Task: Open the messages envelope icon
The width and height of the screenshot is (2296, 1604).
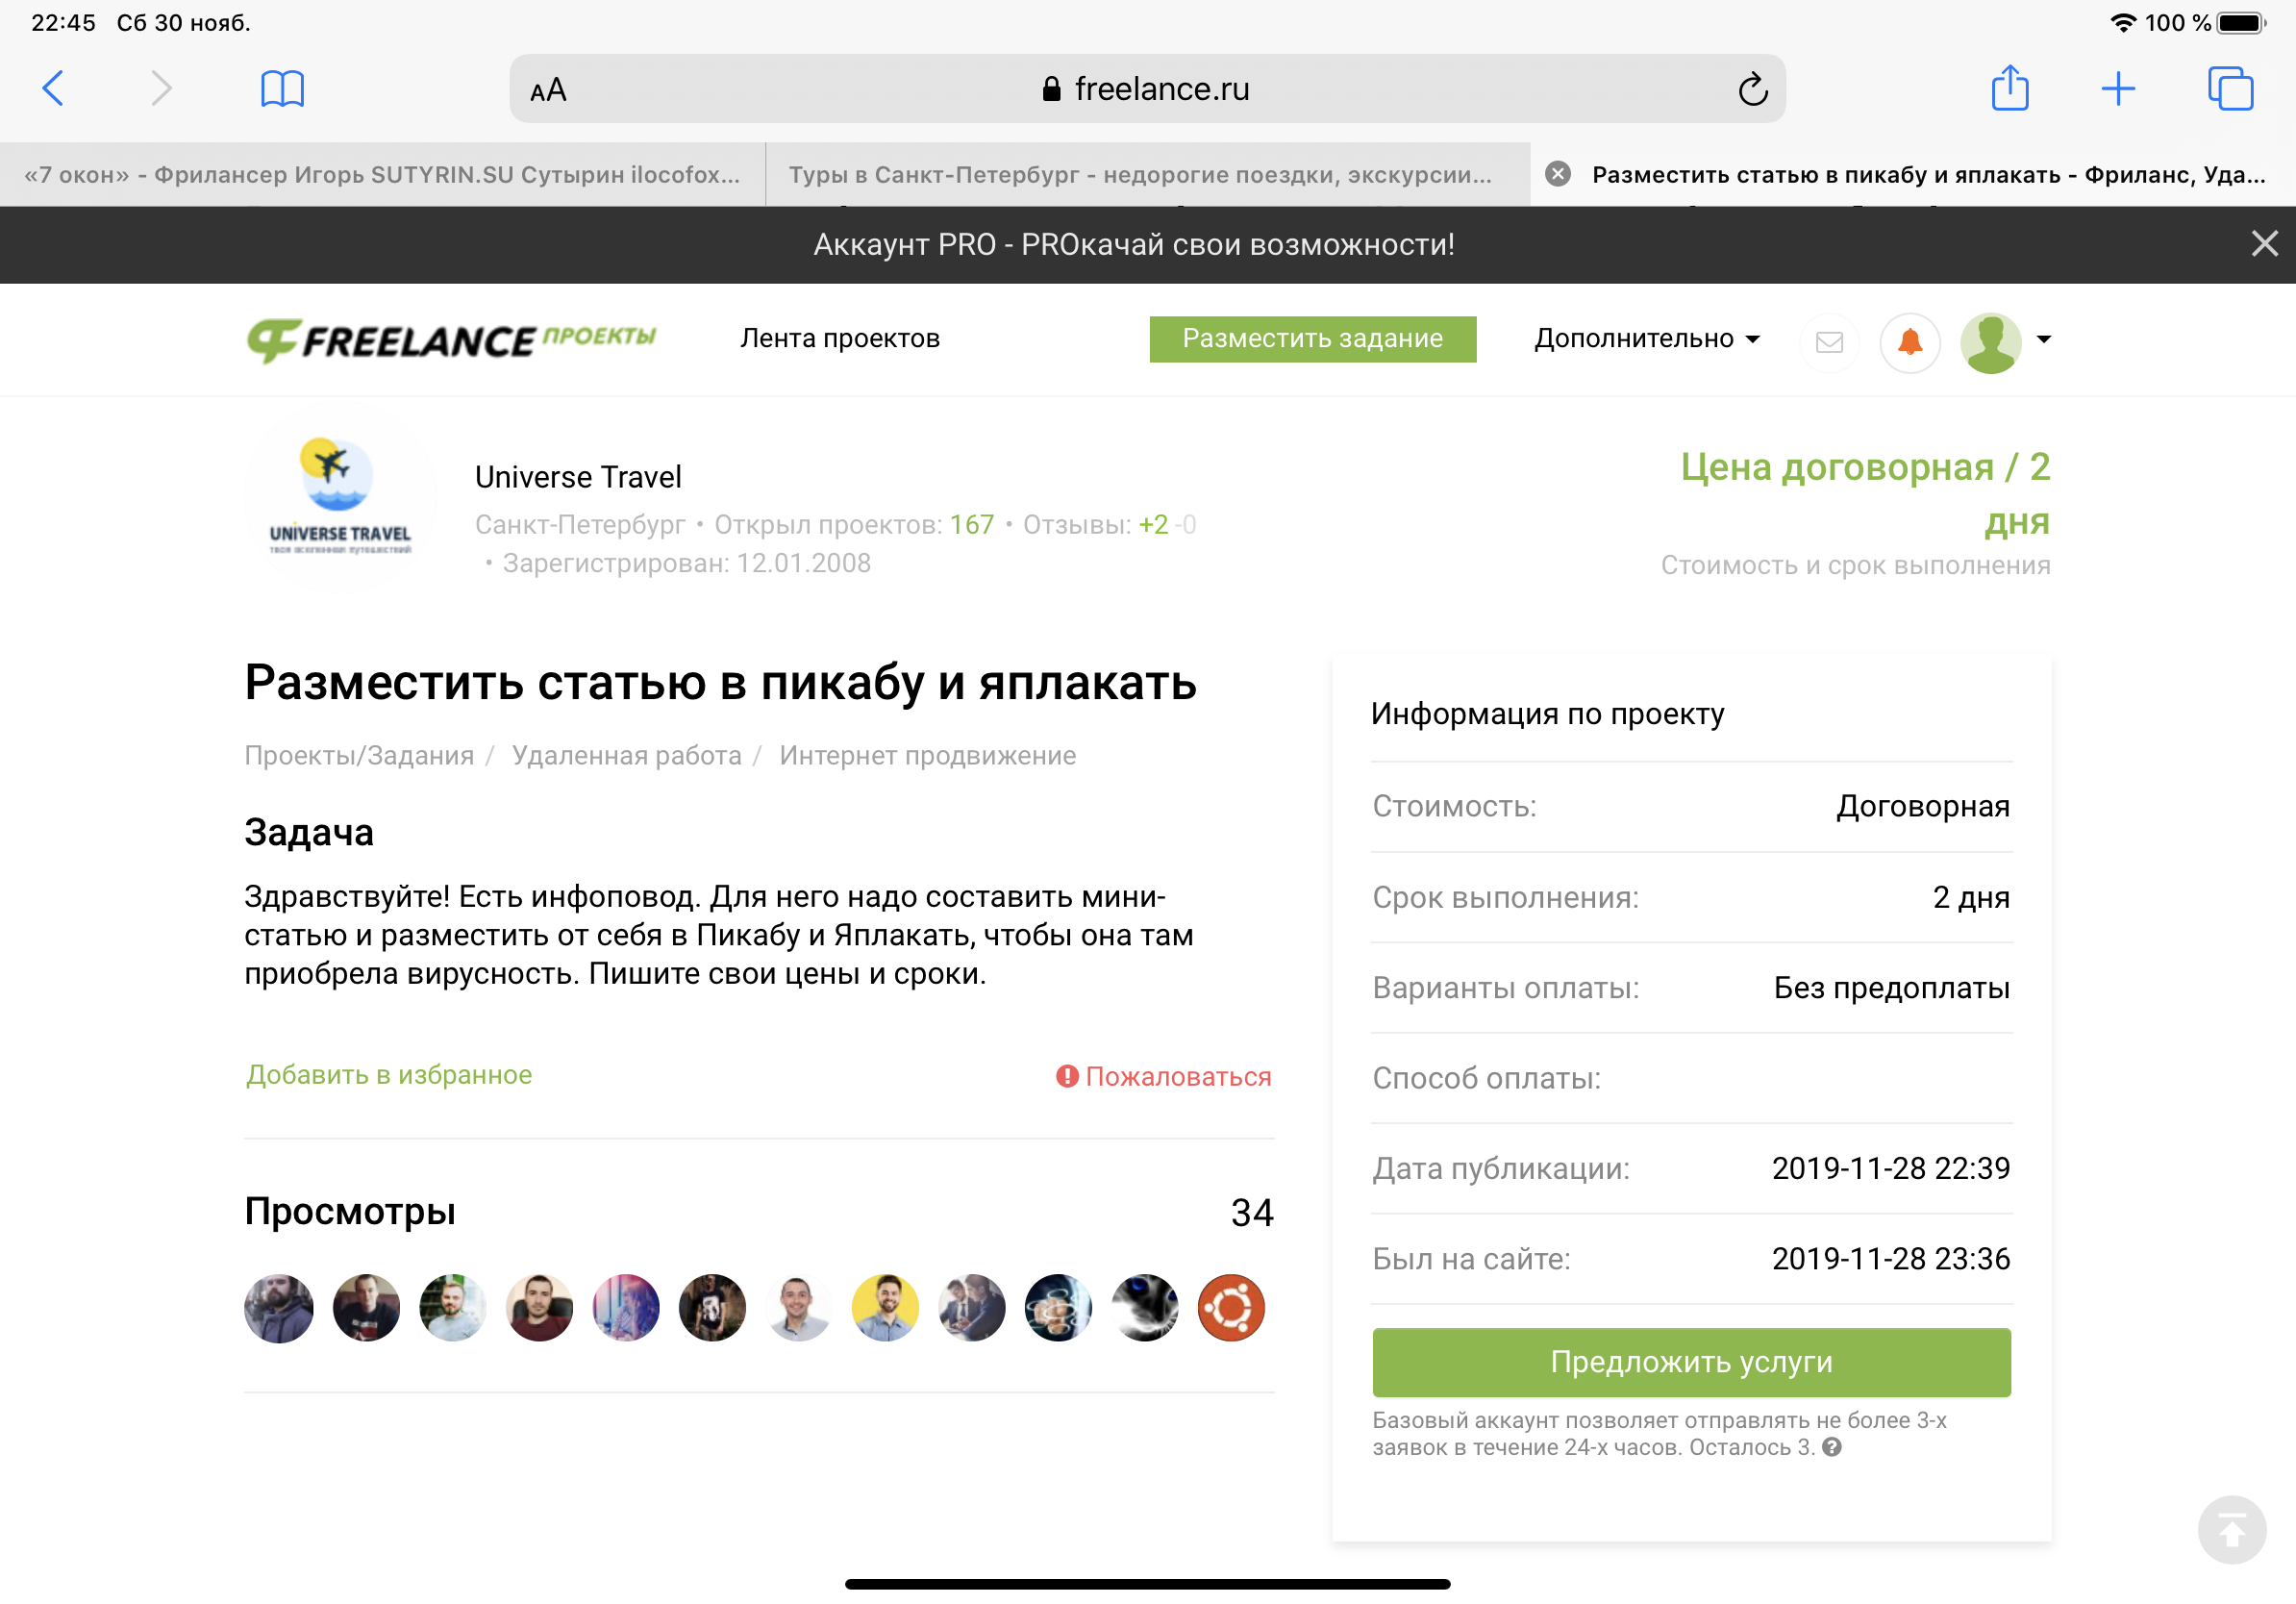Action: [x=1829, y=342]
